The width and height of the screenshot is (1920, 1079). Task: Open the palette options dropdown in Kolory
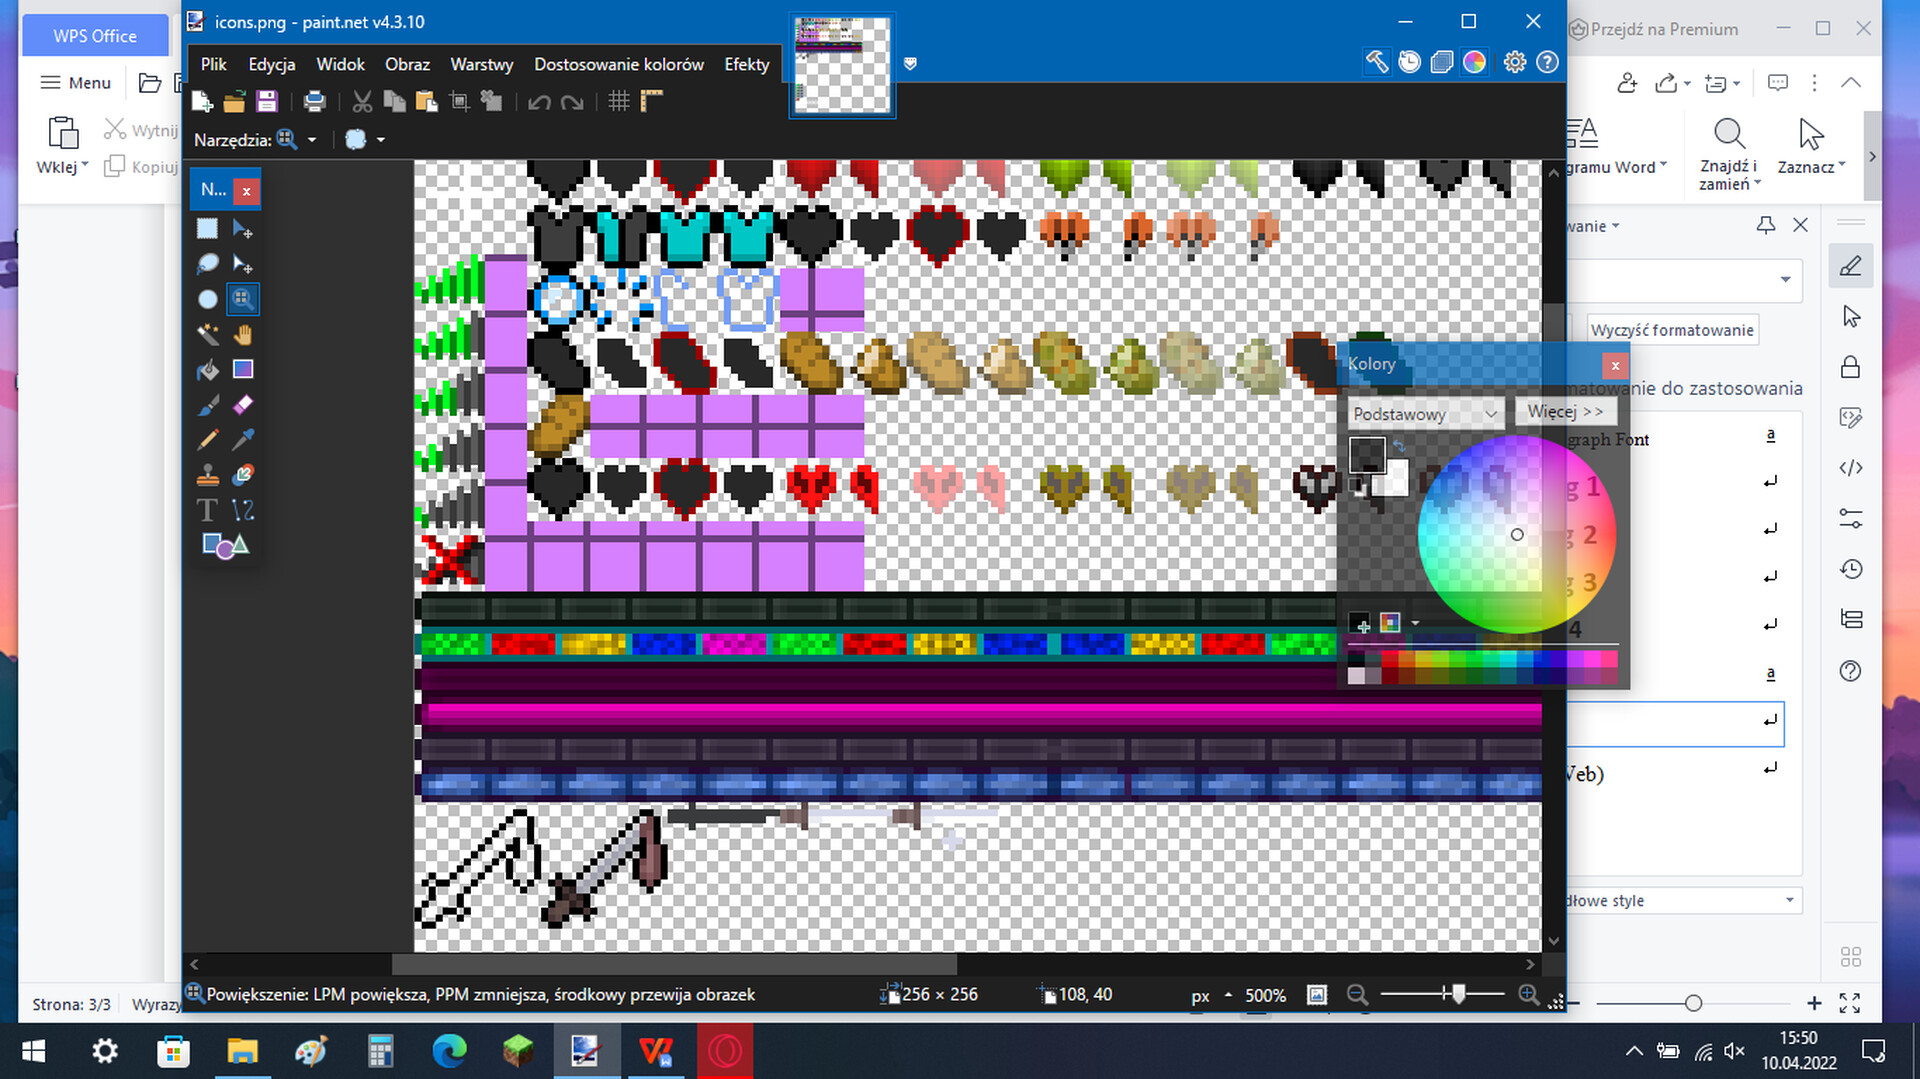(x=1415, y=623)
